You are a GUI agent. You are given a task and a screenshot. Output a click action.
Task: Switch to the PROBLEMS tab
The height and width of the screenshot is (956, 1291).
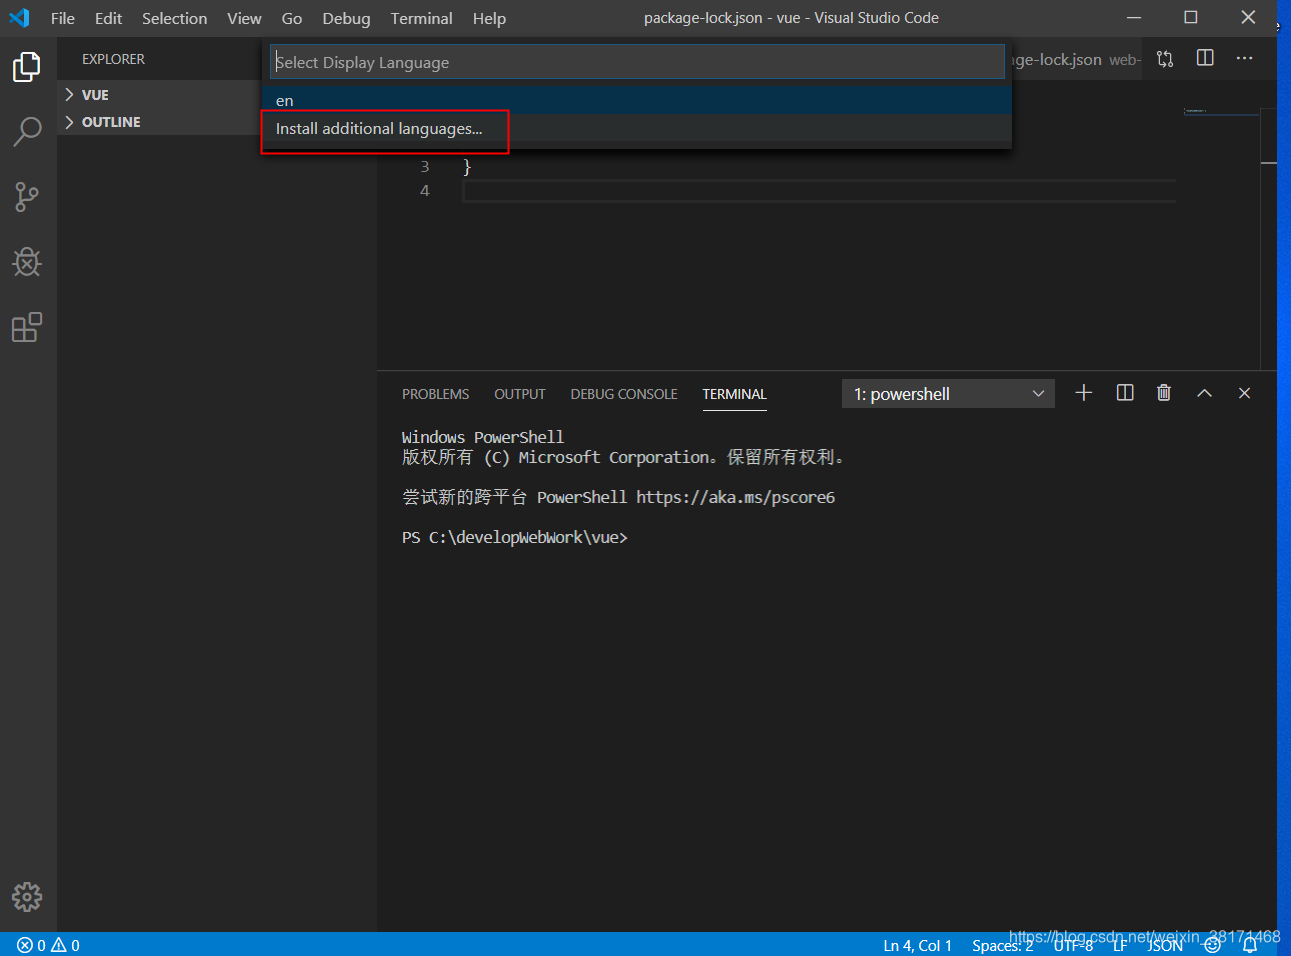(x=435, y=394)
